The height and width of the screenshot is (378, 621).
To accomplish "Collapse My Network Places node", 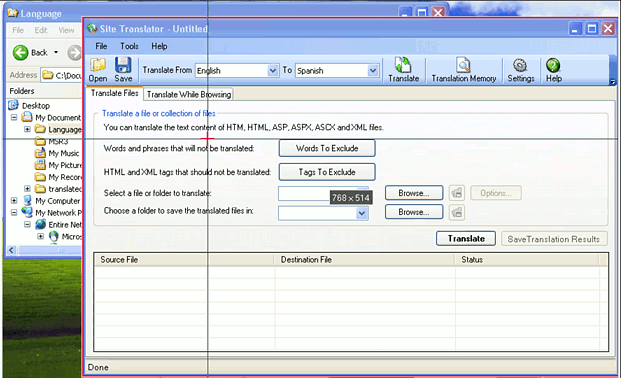I will 14,212.
